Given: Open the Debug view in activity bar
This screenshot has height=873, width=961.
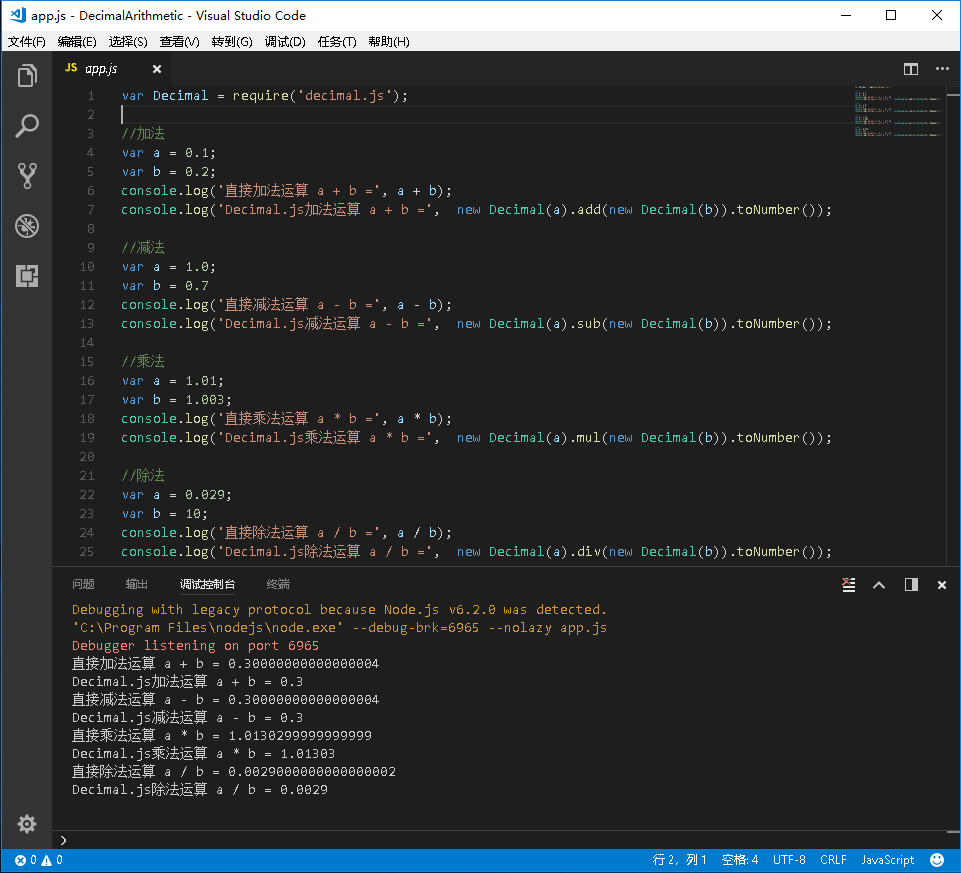Looking at the screenshot, I should tap(27, 226).
